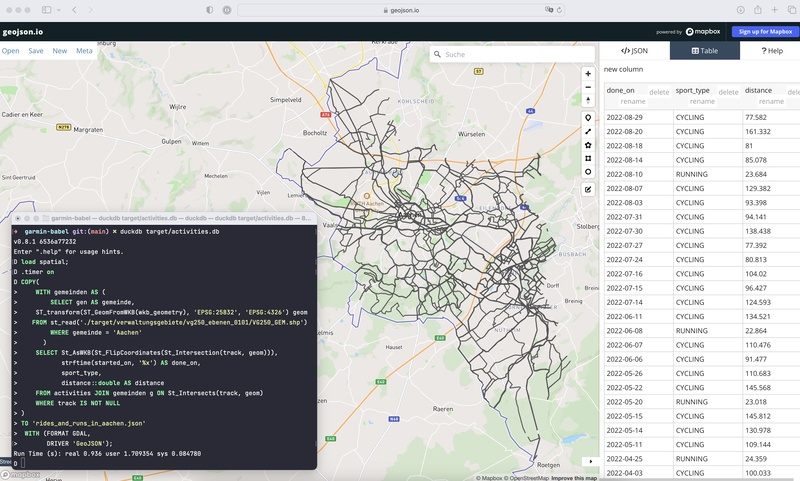This screenshot has height=481, width=800.
Task: Click the Würselen label on the map
Action: 471,134
